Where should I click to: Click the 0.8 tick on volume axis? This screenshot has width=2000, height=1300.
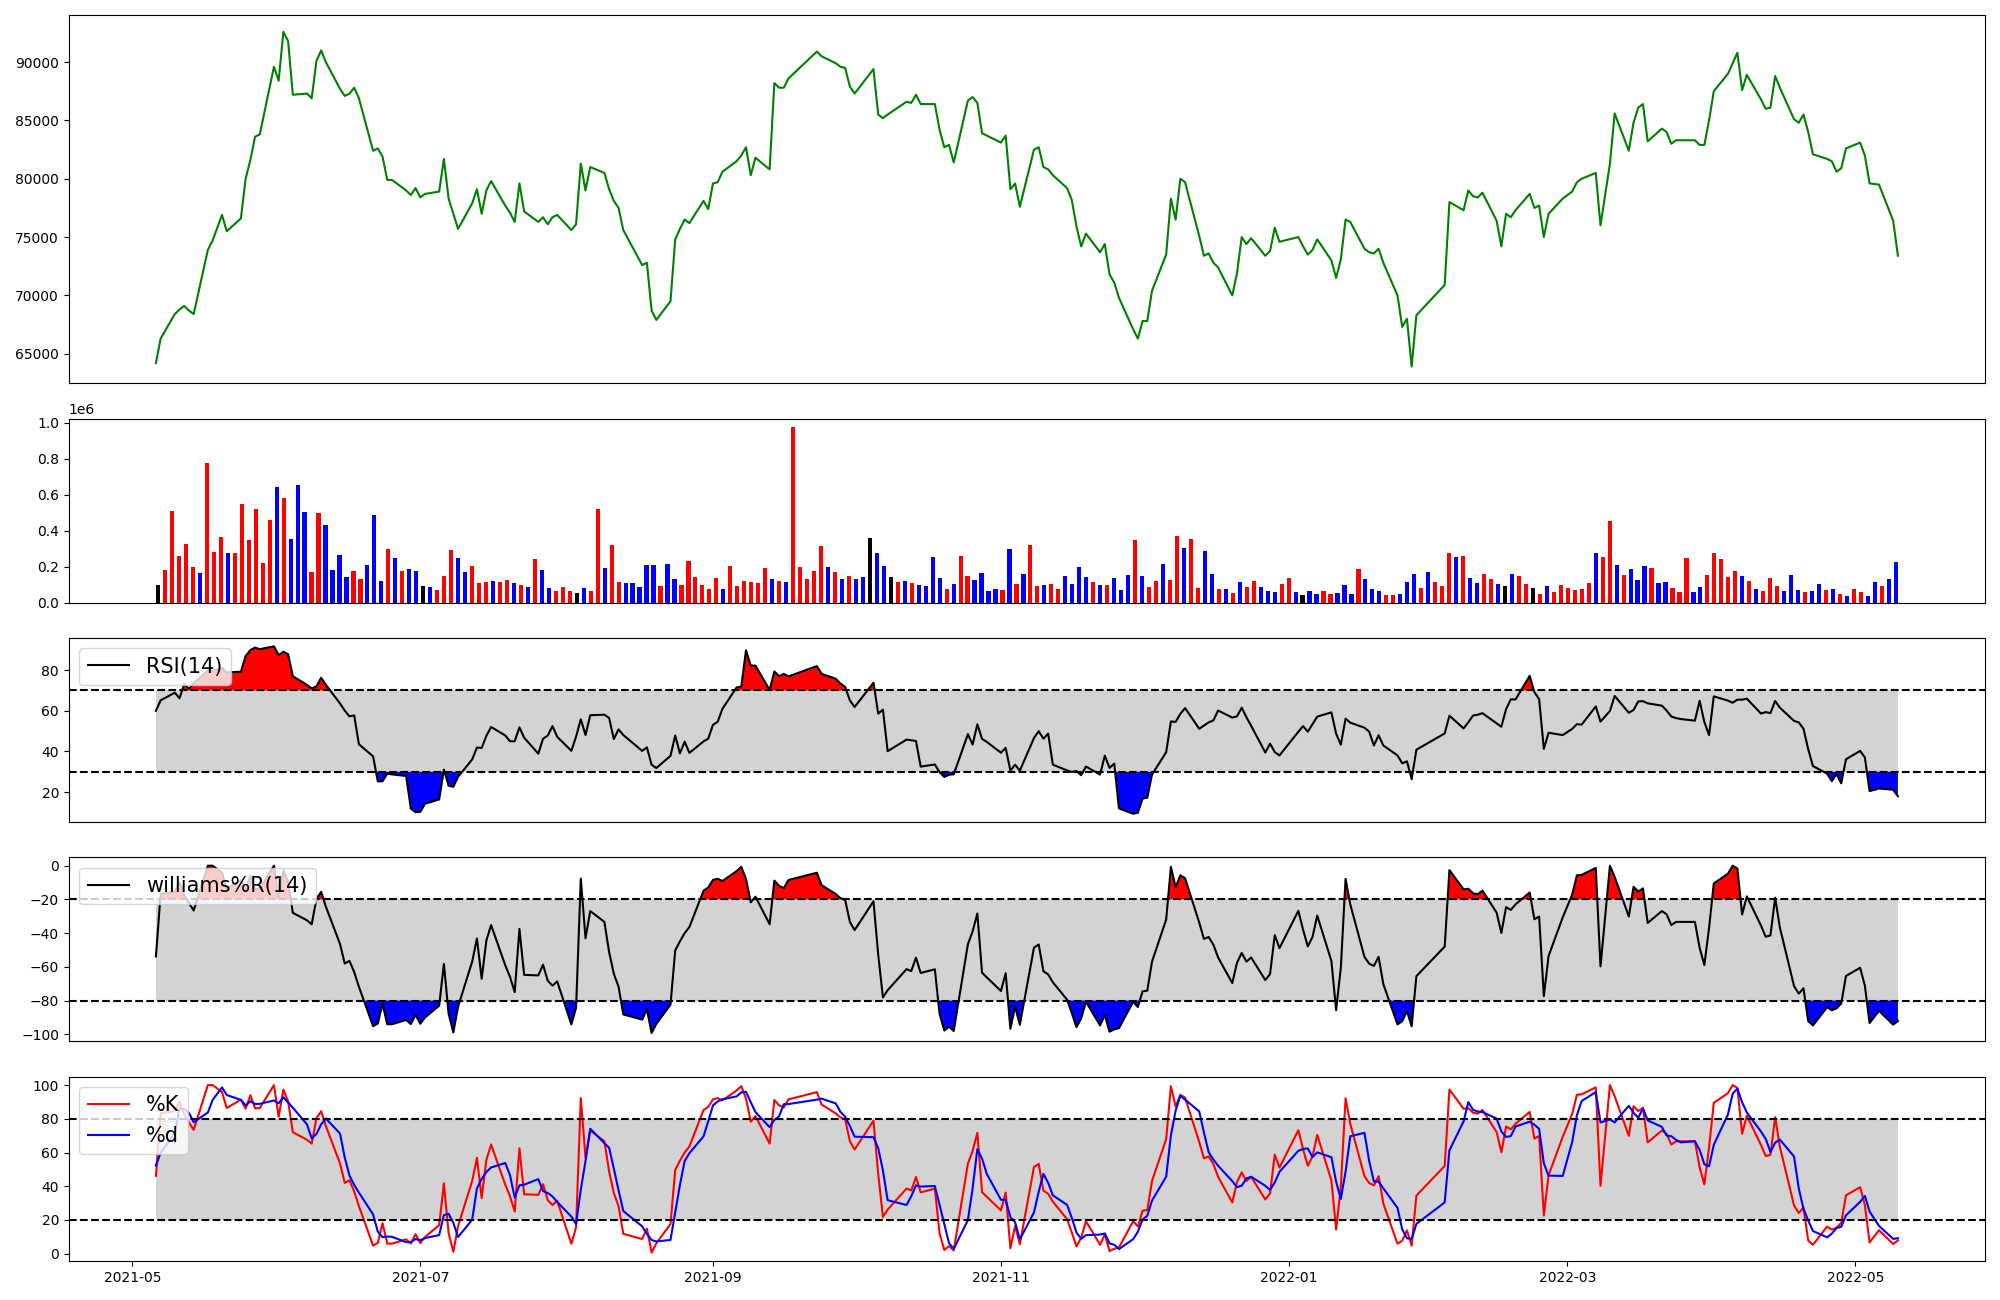(48, 460)
